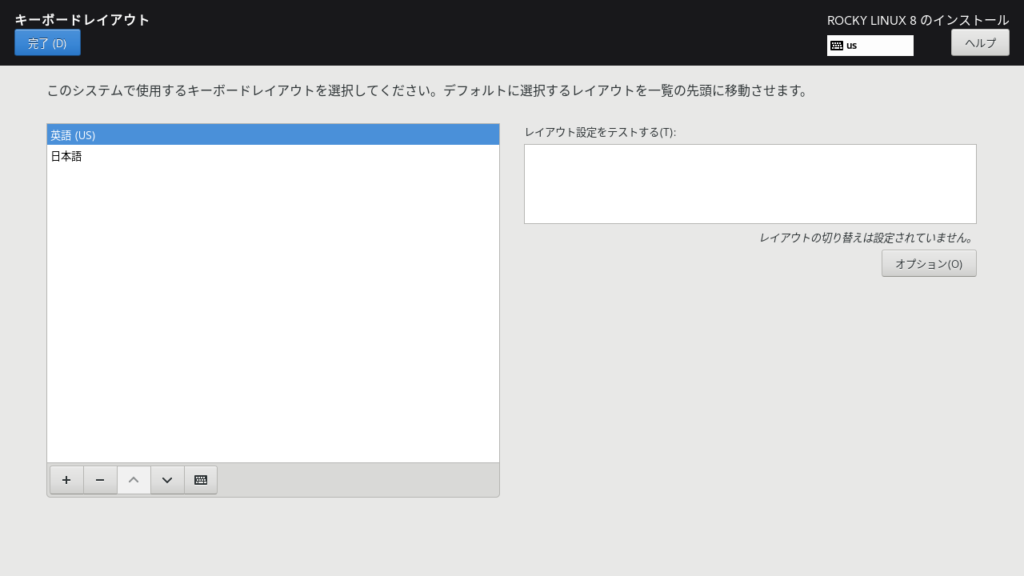Click empty toolbar area right of keyboard button
Image resolution: width=1024 pixels, height=576 pixels.
358,480
